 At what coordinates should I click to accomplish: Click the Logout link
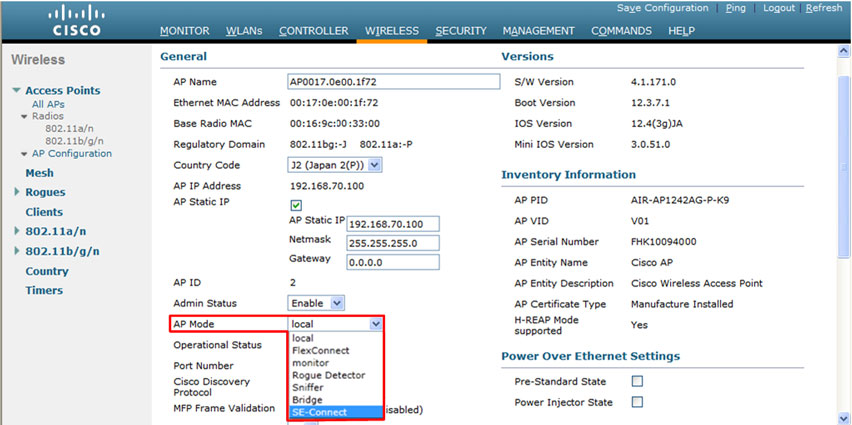pyautogui.click(x=779, y=8)
